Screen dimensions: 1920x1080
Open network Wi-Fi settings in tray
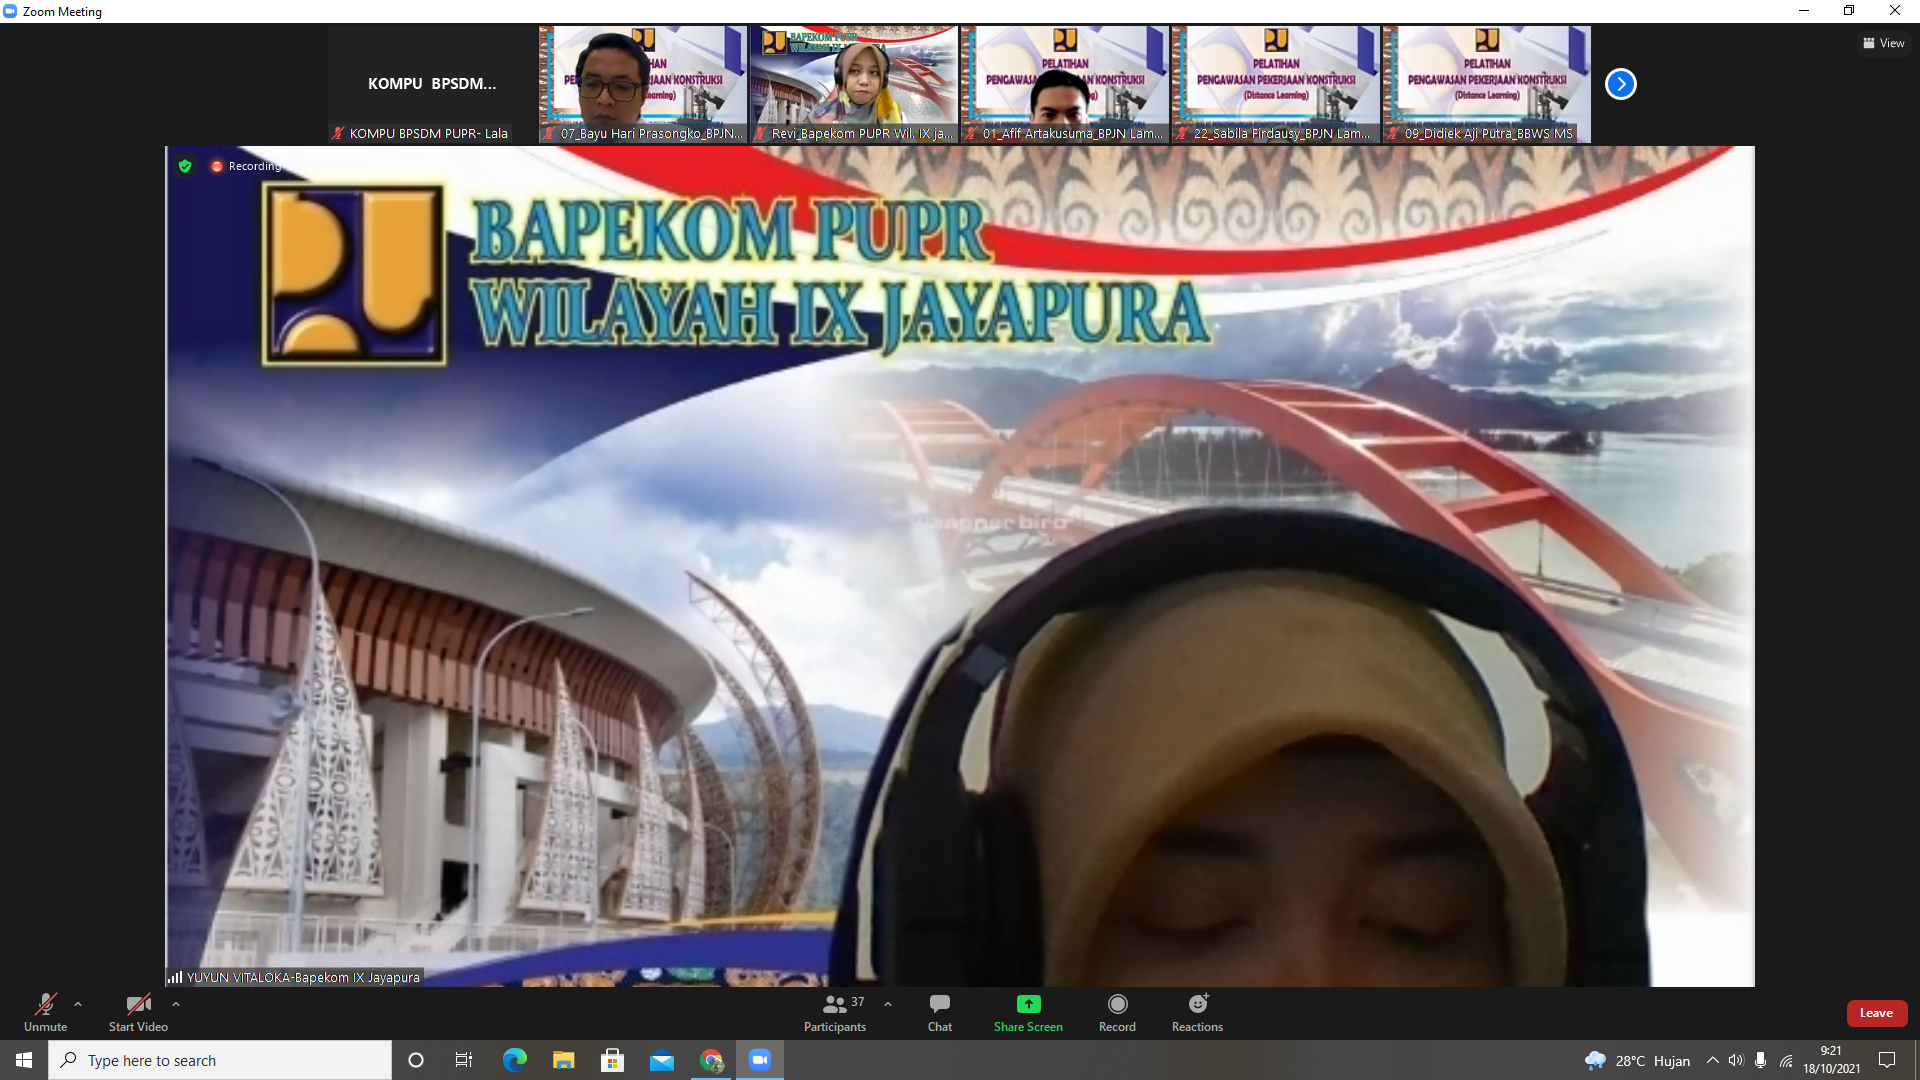pos(1786,1060)
